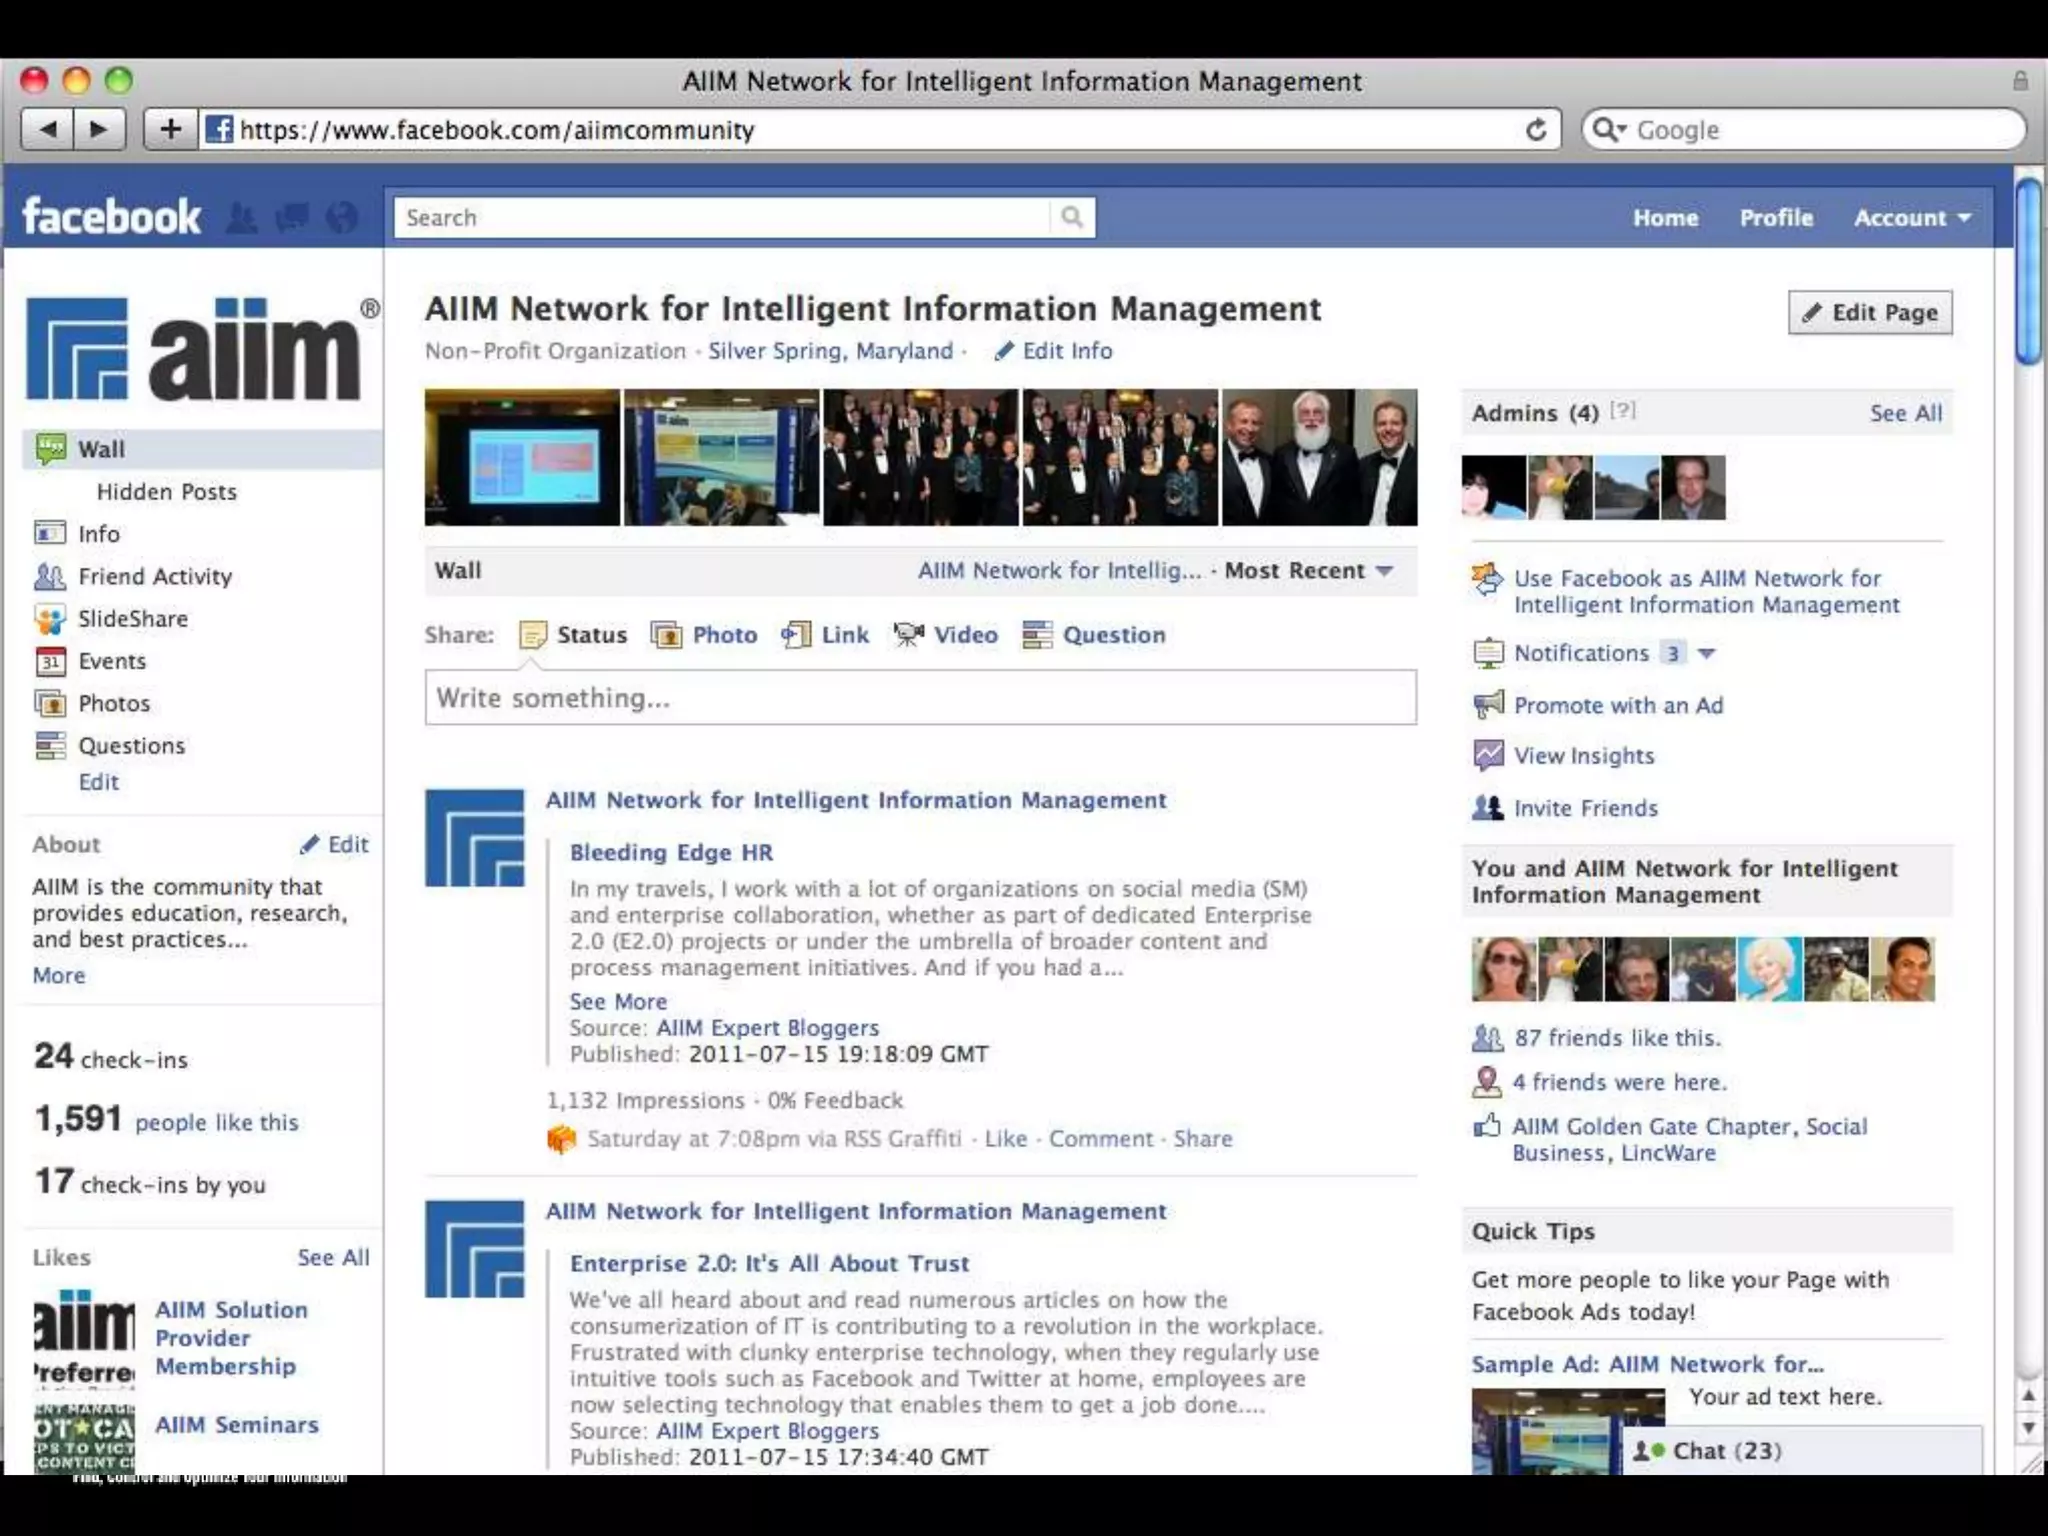Viewport: 2048px width, 1536px height.
Task: Open the SlideShare sidebar tab
Action: 132,619
